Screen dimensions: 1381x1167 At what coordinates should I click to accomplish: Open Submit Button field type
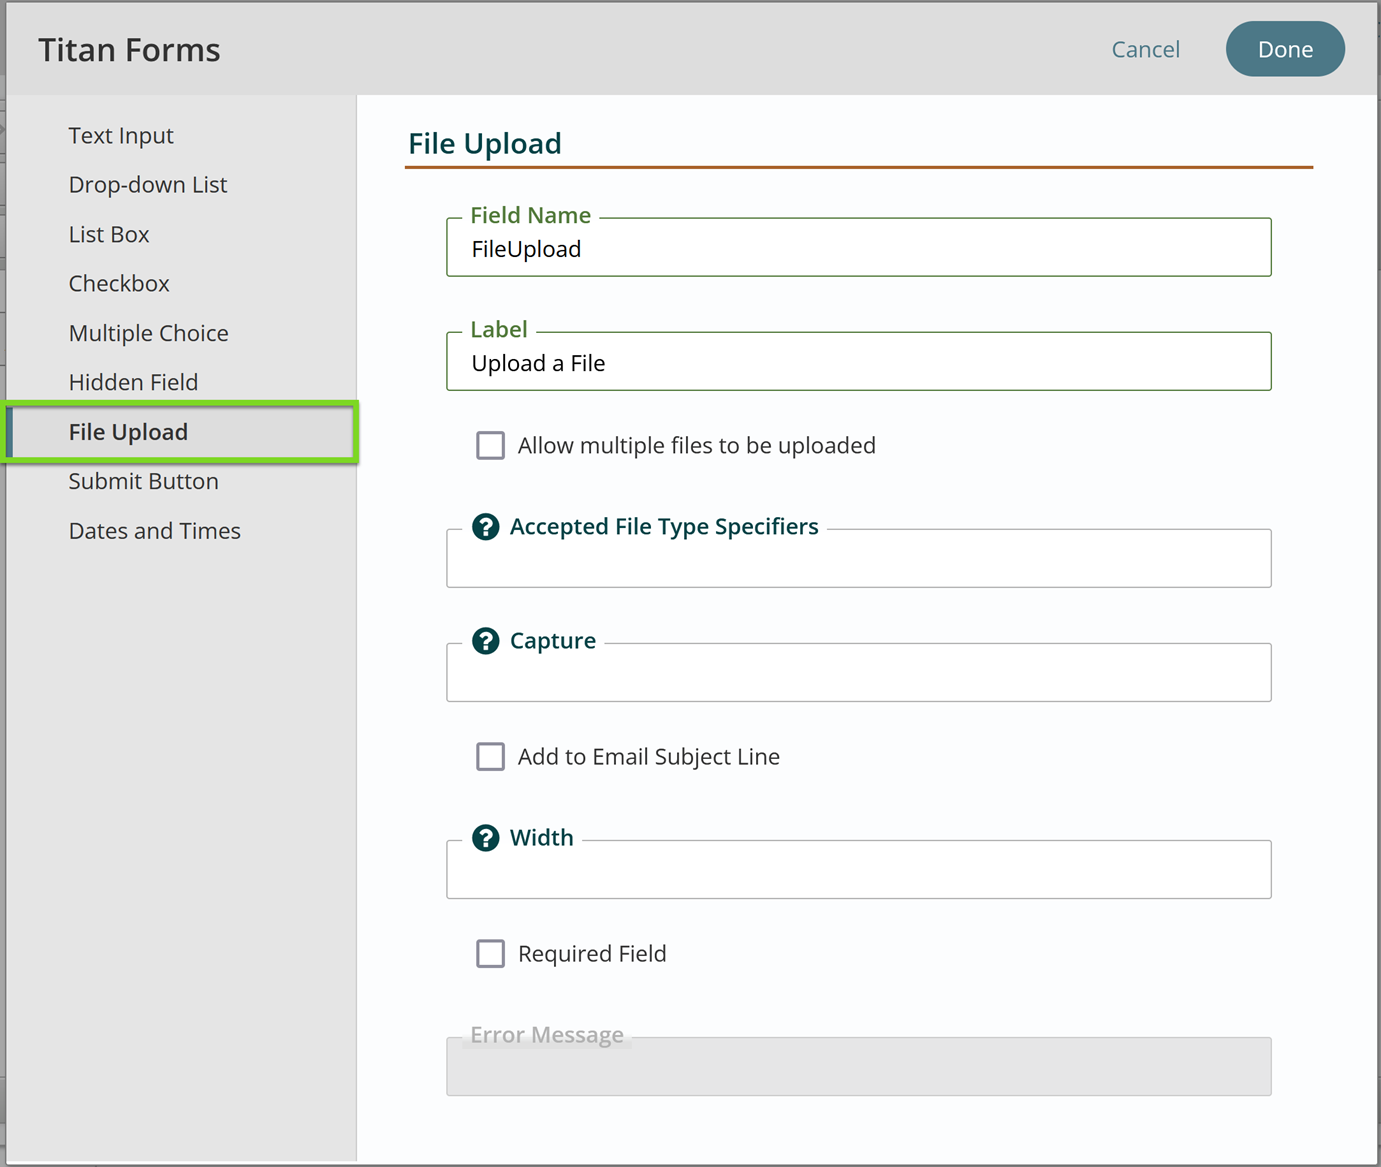[x=143, y=481]
